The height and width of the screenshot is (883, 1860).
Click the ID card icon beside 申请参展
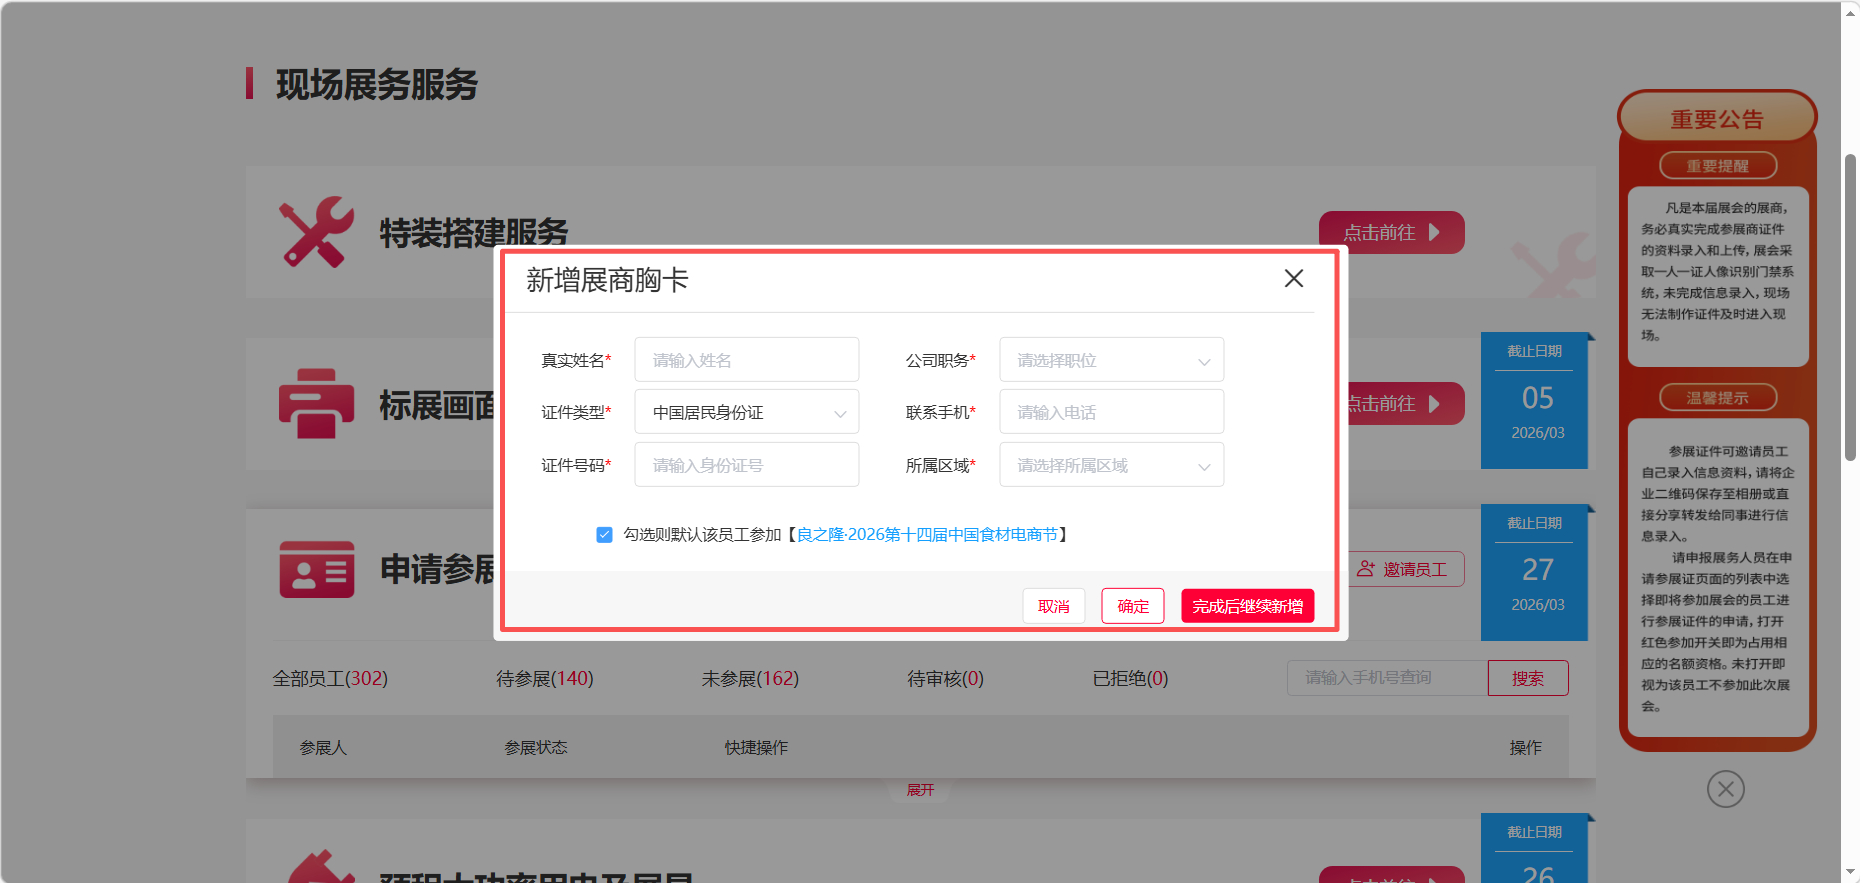(x=316, y=569)
